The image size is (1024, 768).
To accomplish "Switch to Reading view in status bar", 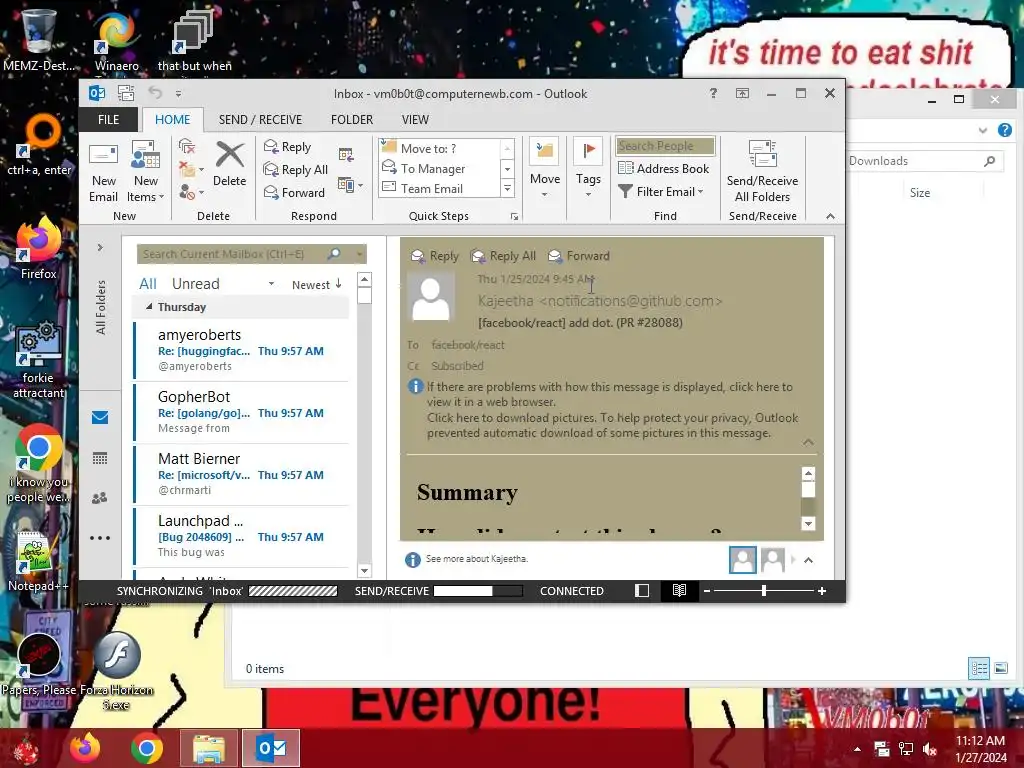I will coord(679,590).
